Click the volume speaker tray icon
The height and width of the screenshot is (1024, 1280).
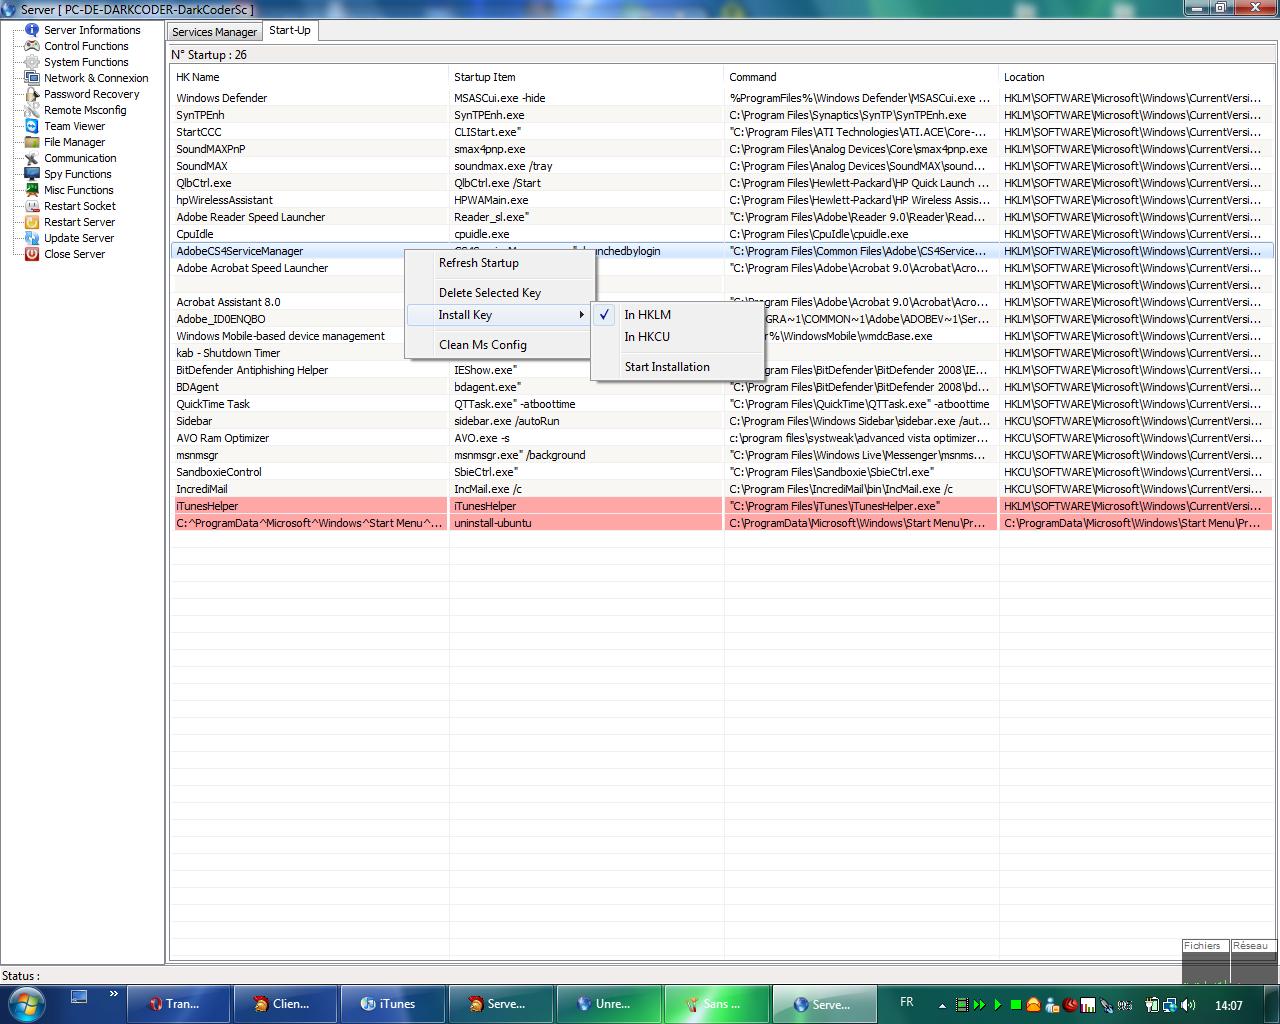click(1187, 1005)
